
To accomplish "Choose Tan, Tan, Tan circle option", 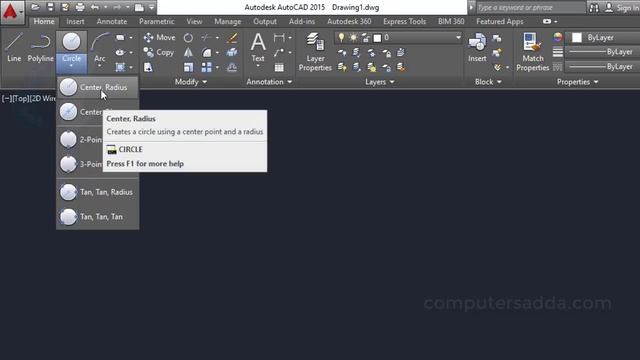I will (x=98, y=217).
